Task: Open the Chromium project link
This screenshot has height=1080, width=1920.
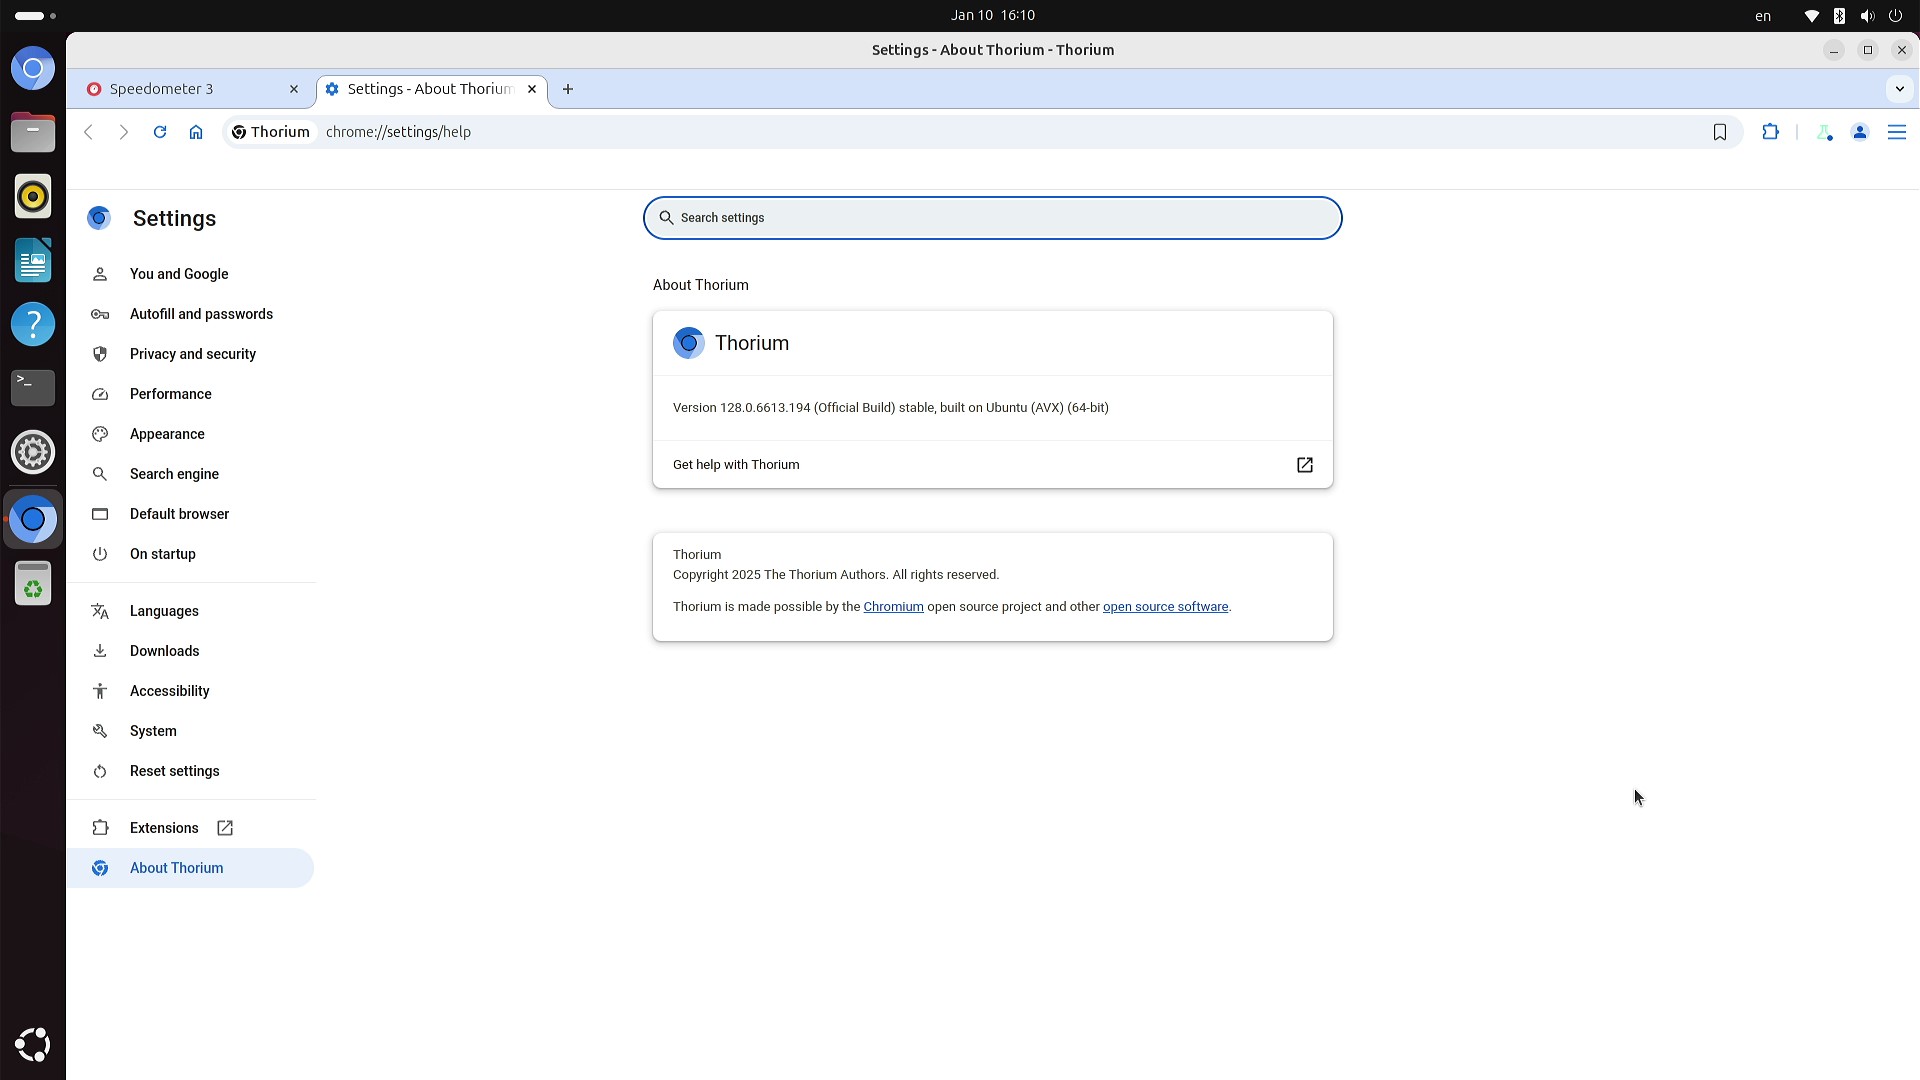Action: pyautogui.click(x=893, y=607)
